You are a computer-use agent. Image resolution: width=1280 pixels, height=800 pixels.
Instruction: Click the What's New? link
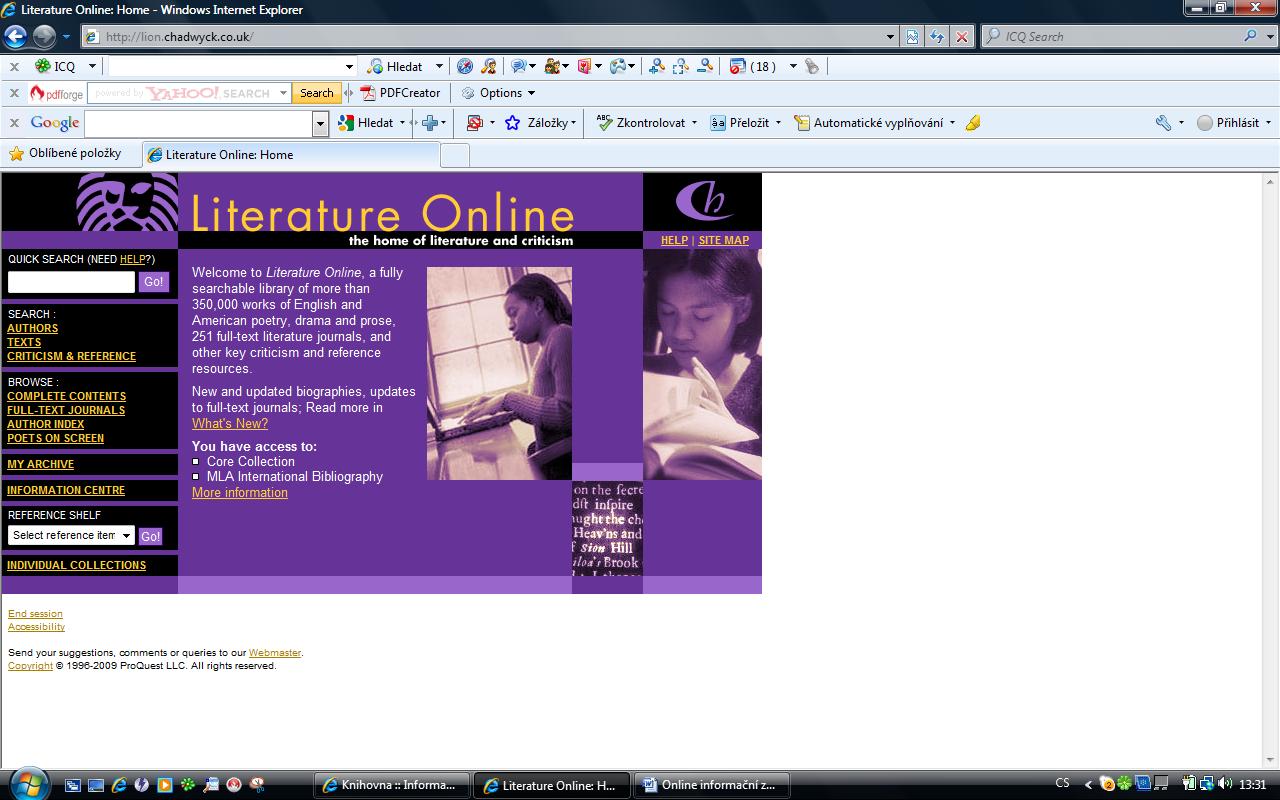click(230, 423)
